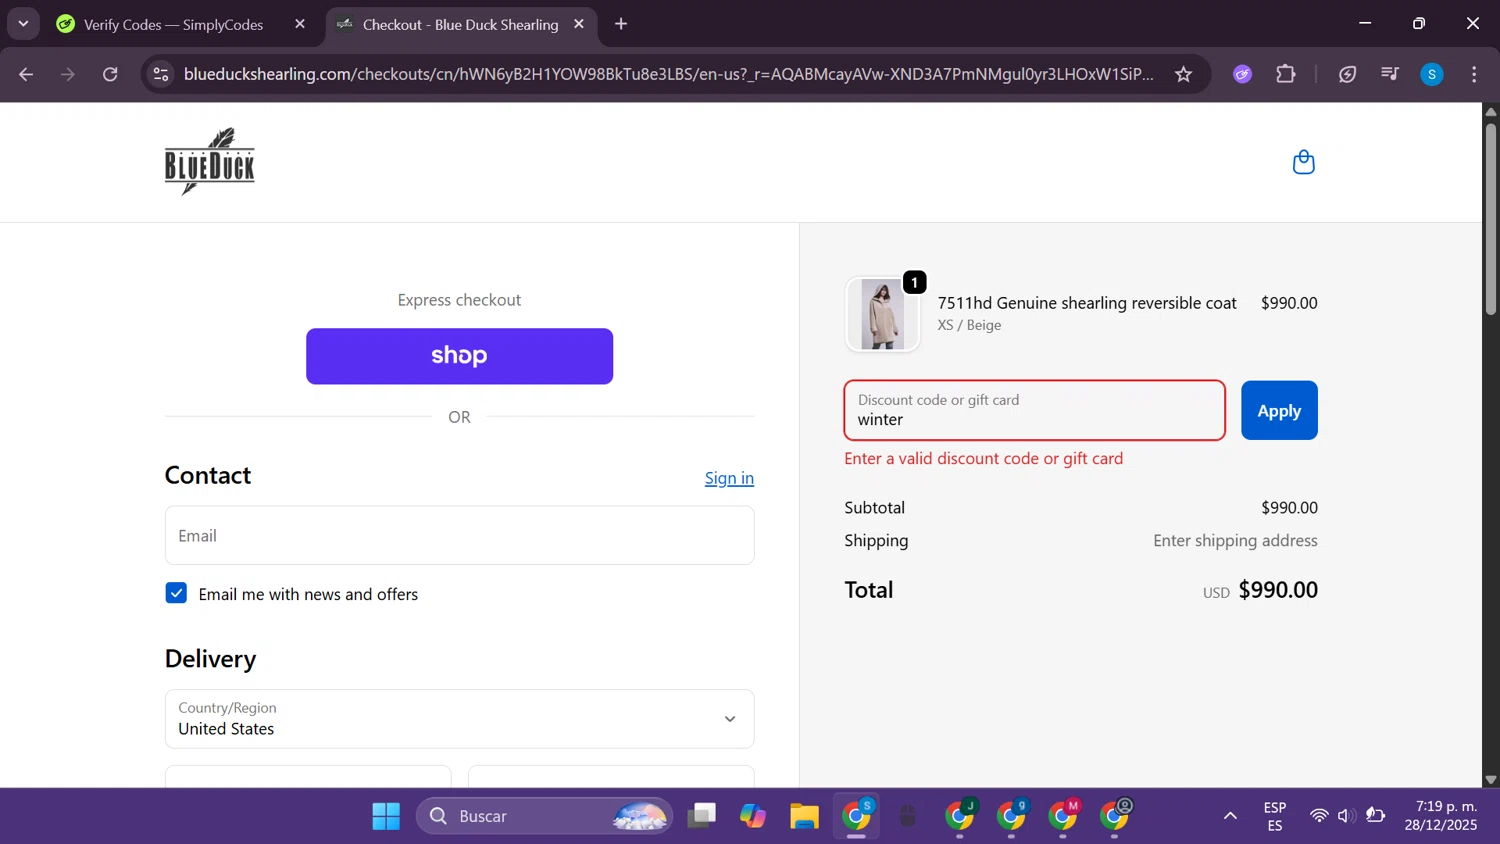Open the Chrome window with J badge
Viewport: 1500px width, 844px height.
pos(960,816)
